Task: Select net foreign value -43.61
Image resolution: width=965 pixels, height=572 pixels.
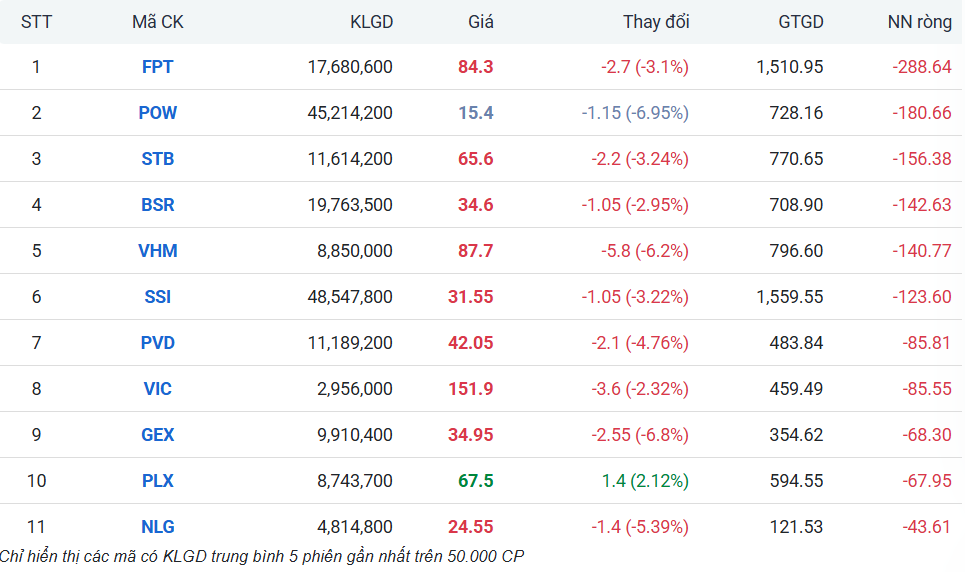Action: pos(927,526)
